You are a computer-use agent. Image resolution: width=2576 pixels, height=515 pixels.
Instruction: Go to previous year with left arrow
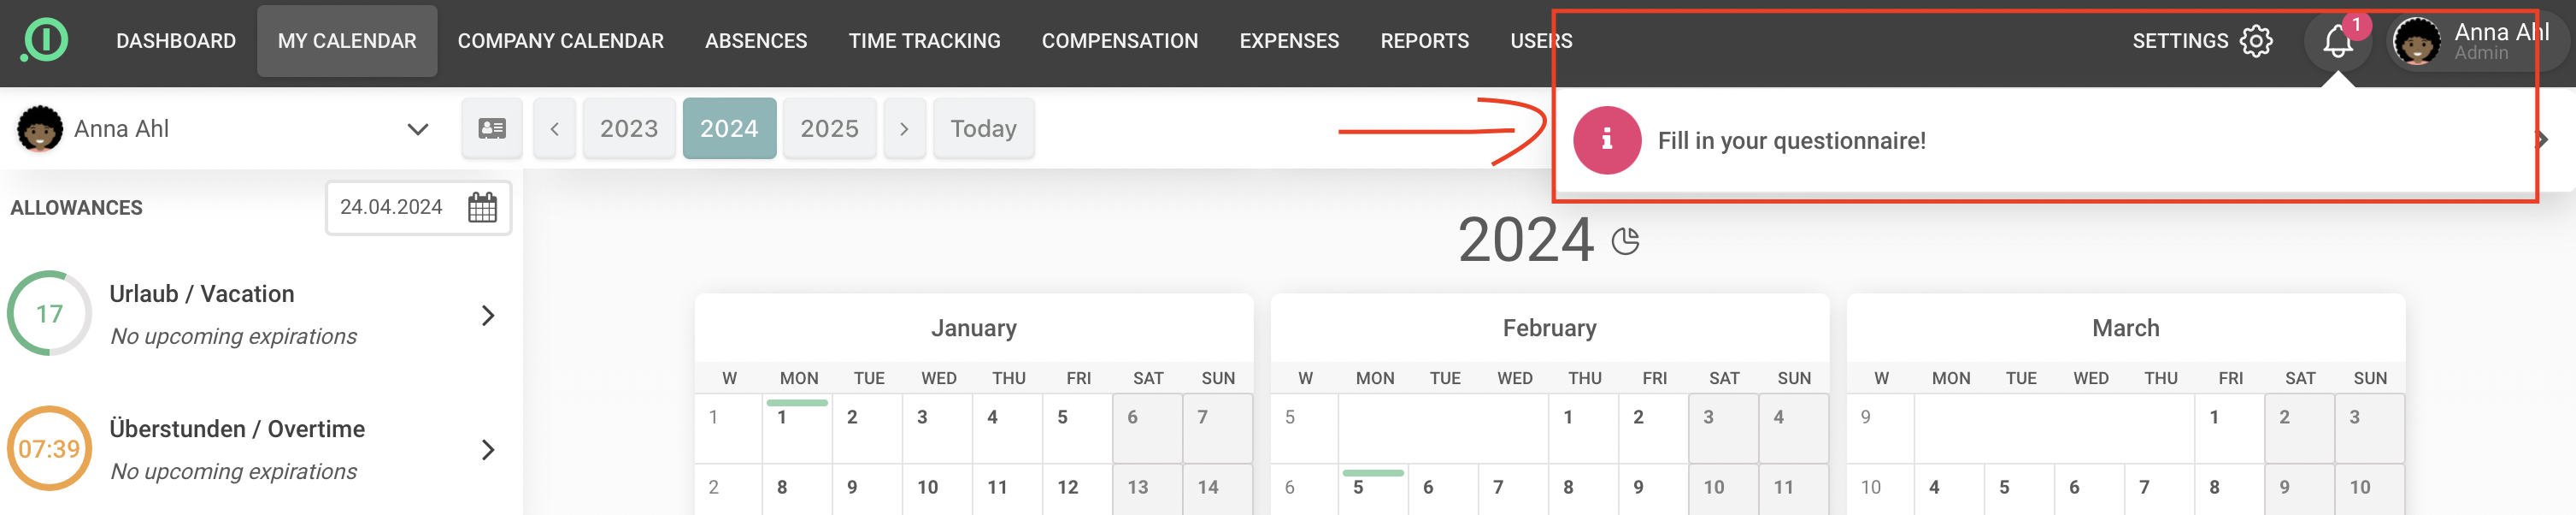tap(554, 128)
